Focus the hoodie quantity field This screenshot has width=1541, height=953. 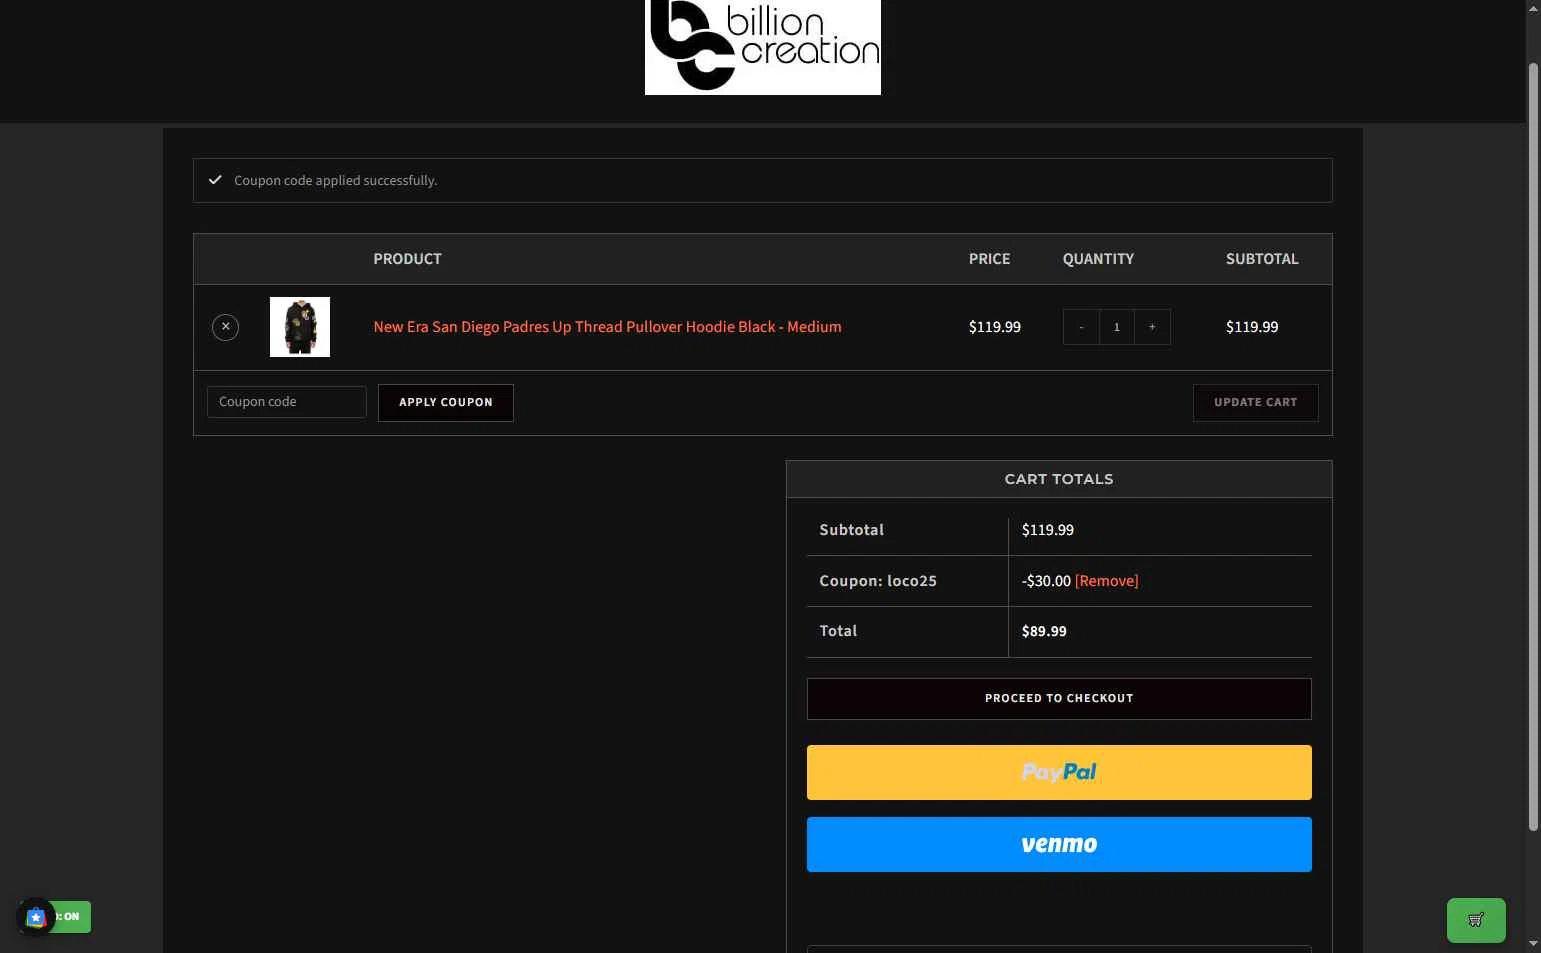(x=1116, y=327)
